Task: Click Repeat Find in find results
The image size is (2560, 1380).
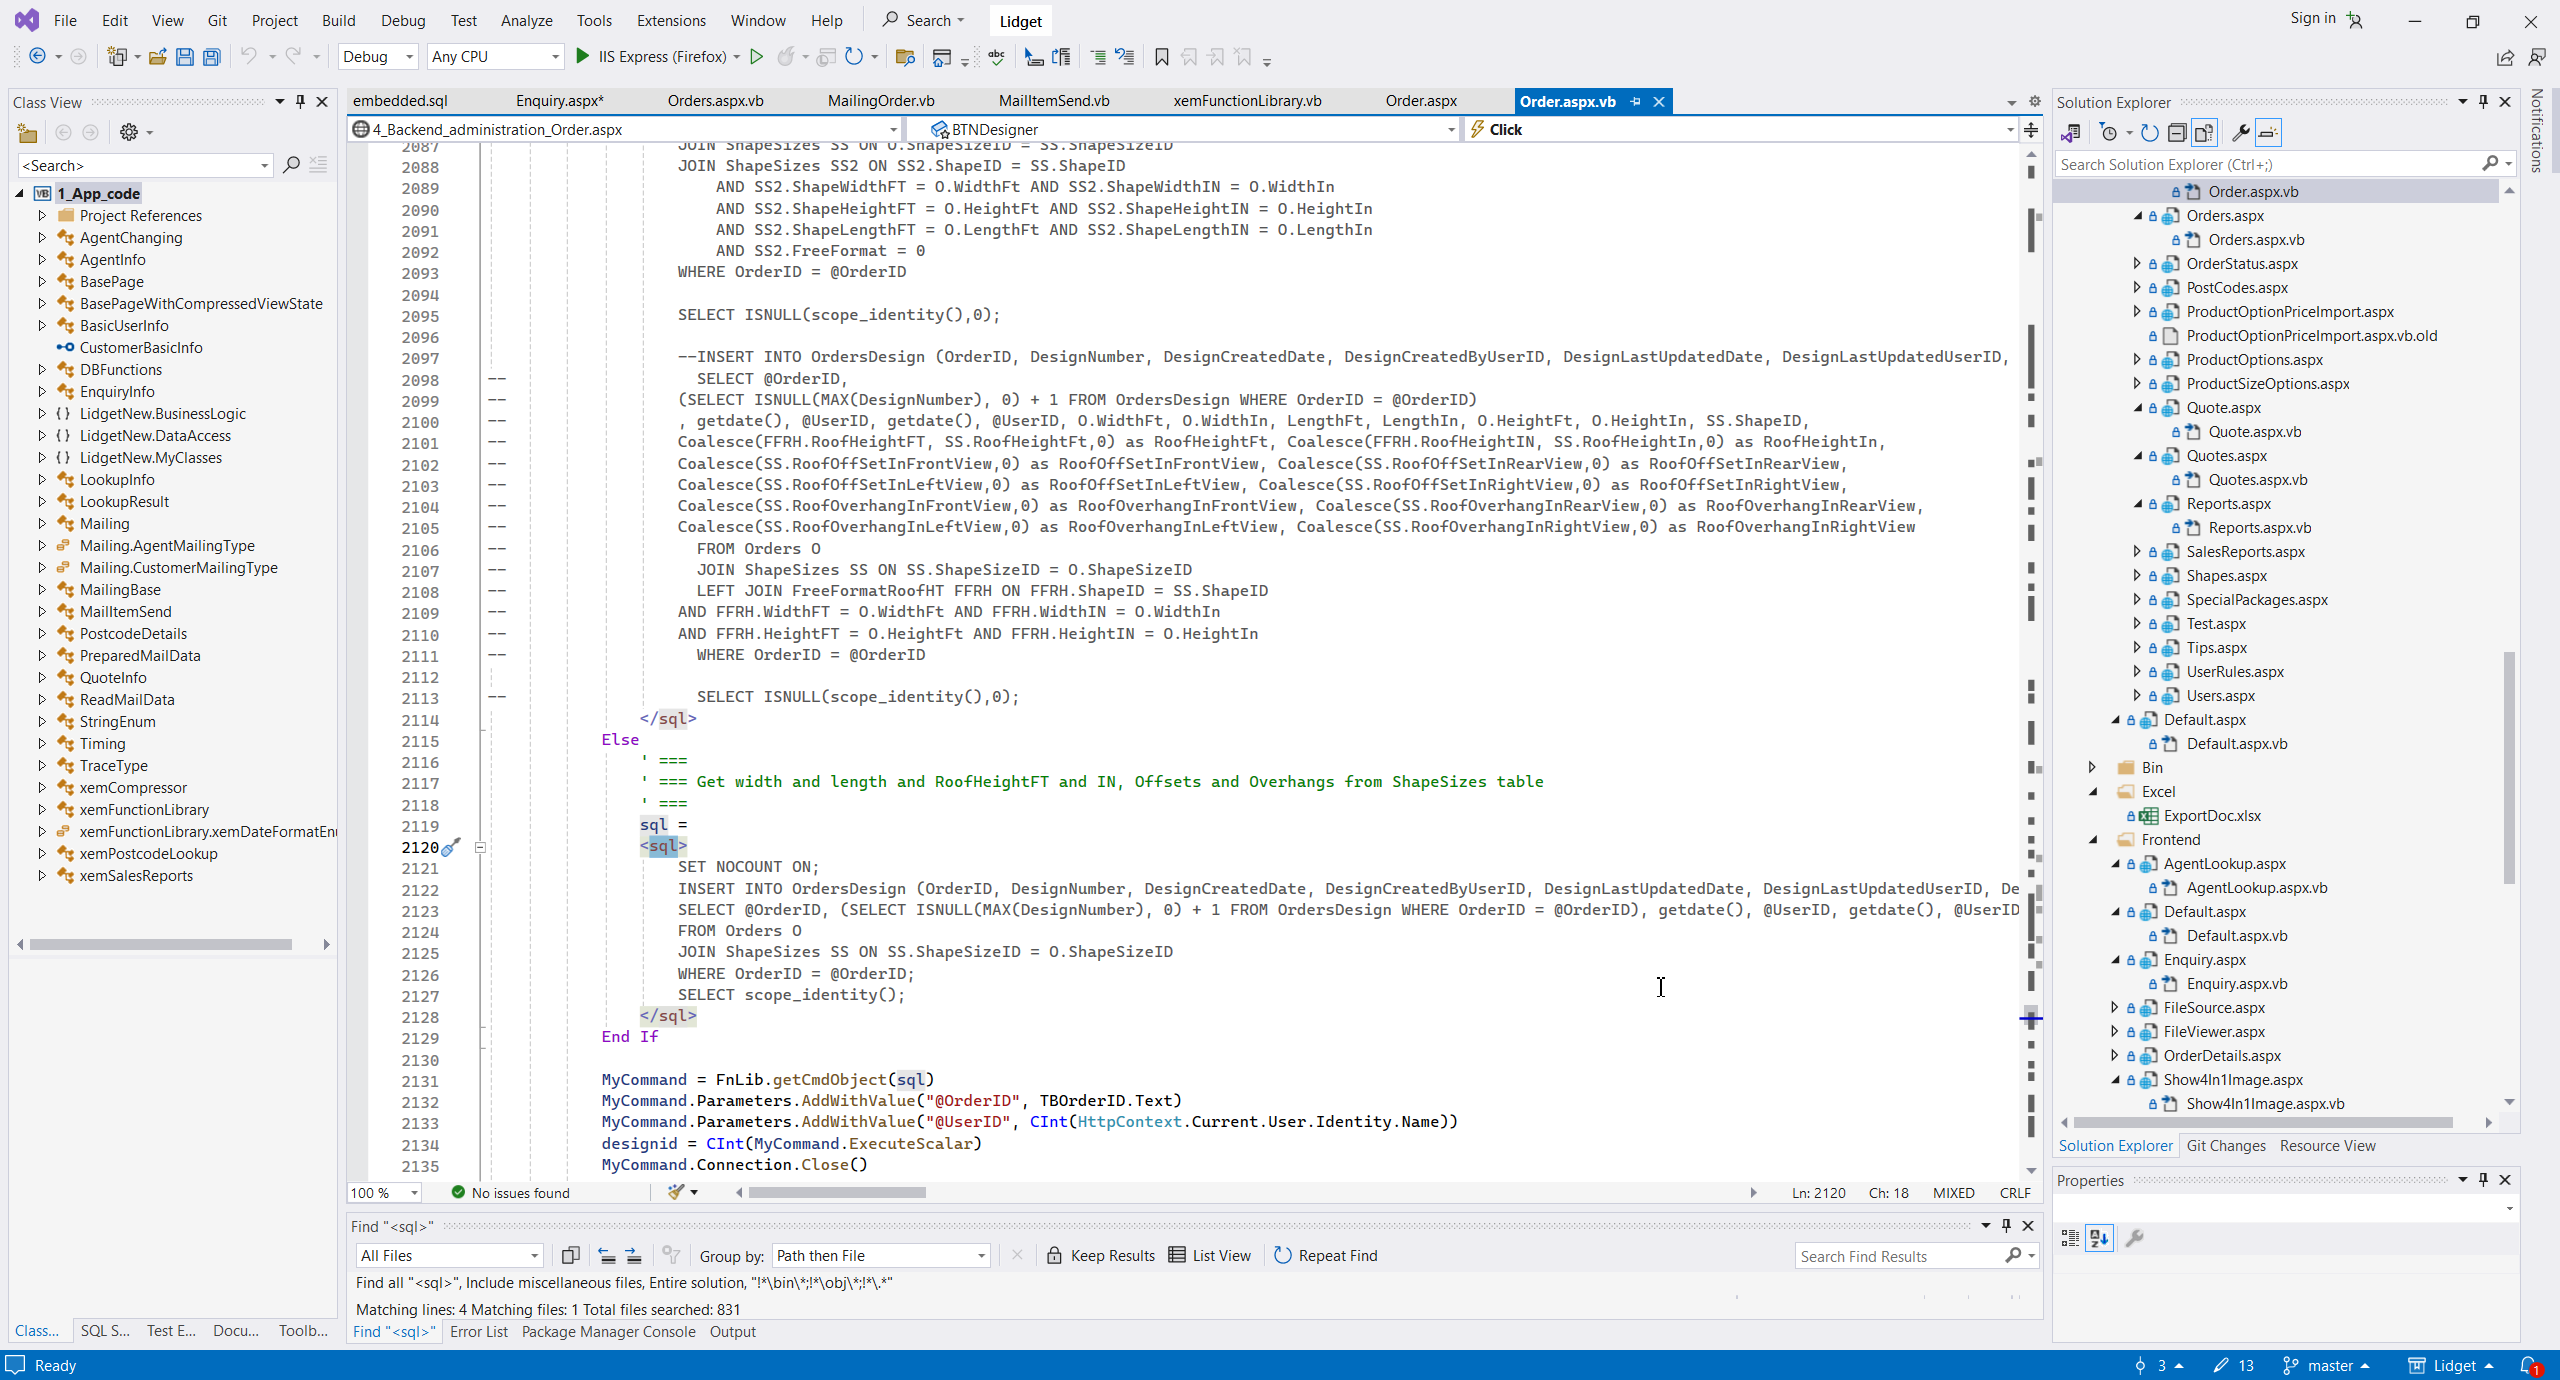Action: coord(1325,1255)
